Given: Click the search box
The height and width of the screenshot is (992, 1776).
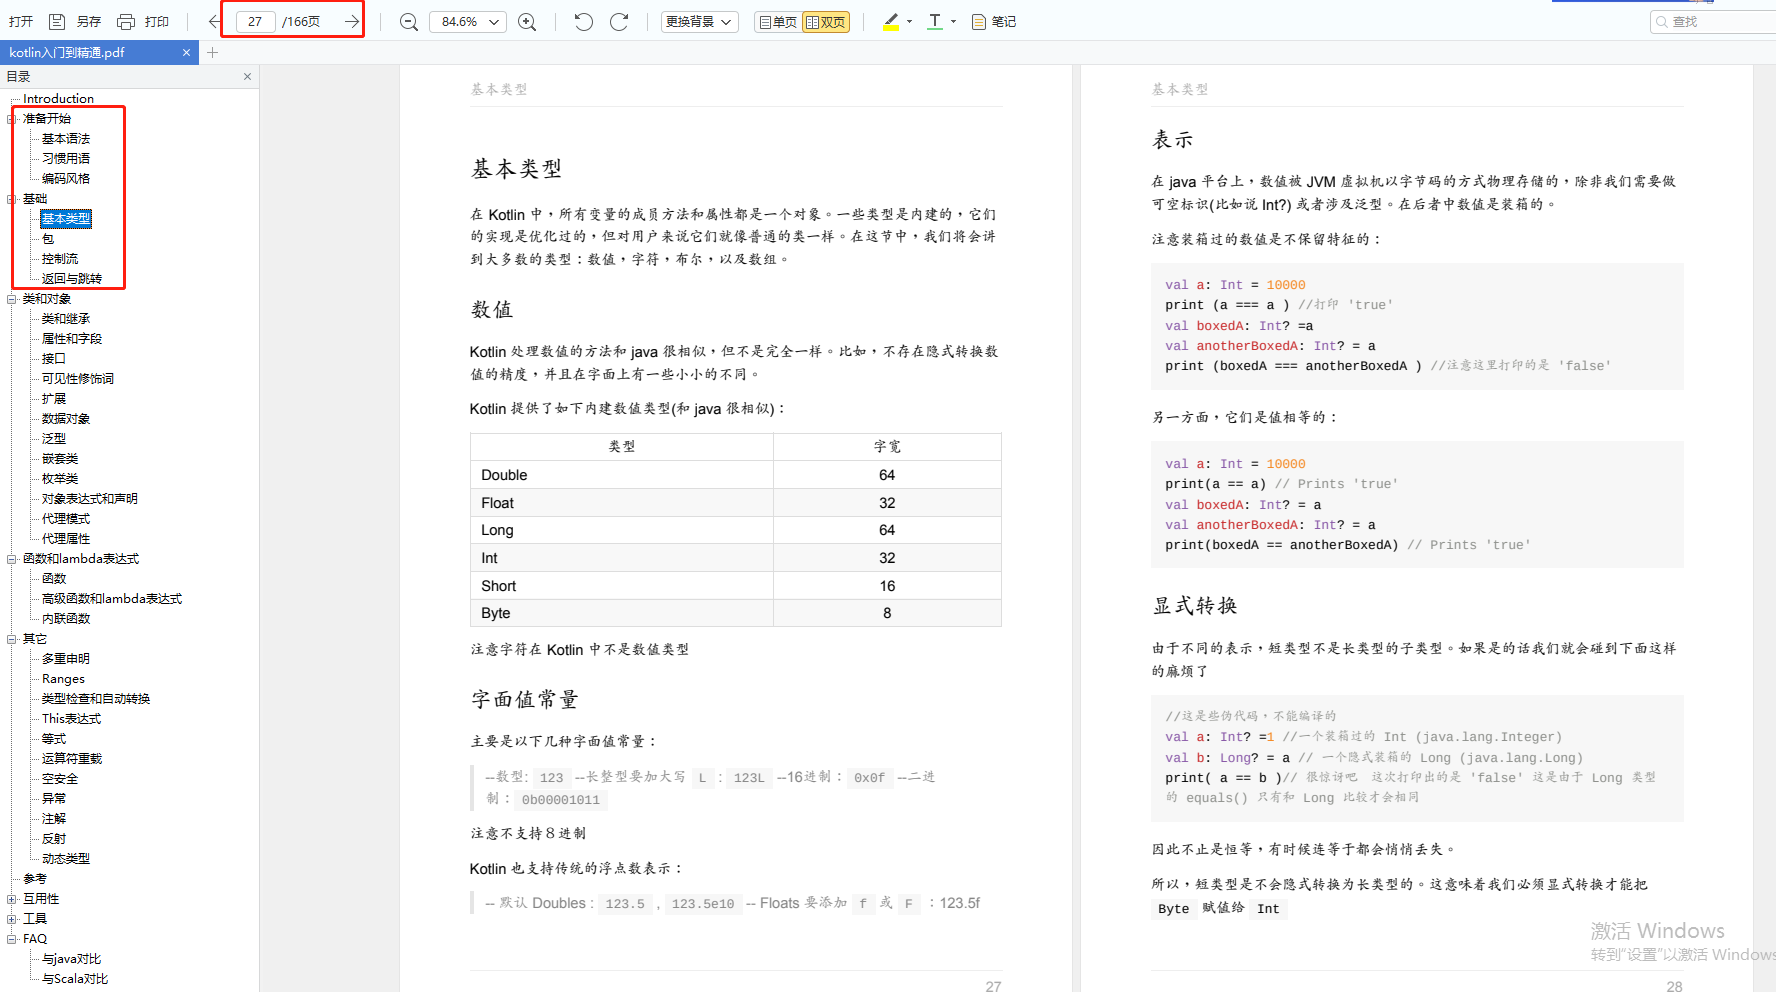Looking at the screenshot, I should (x=1713, y=21).
